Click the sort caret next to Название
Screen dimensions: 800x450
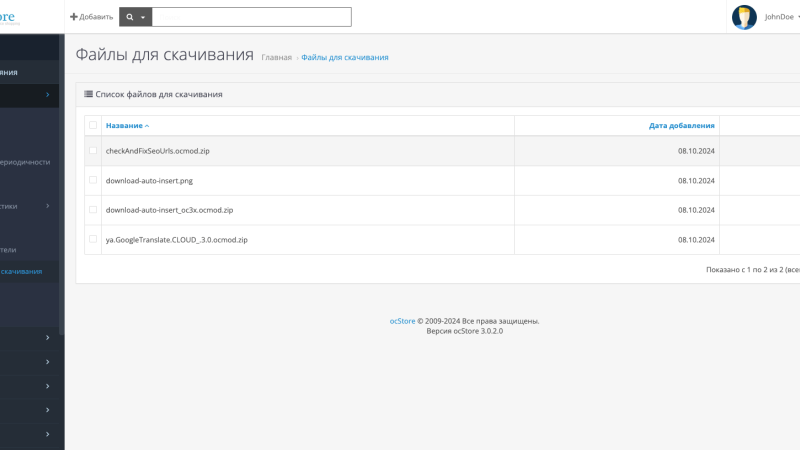(x=147, y=126)
